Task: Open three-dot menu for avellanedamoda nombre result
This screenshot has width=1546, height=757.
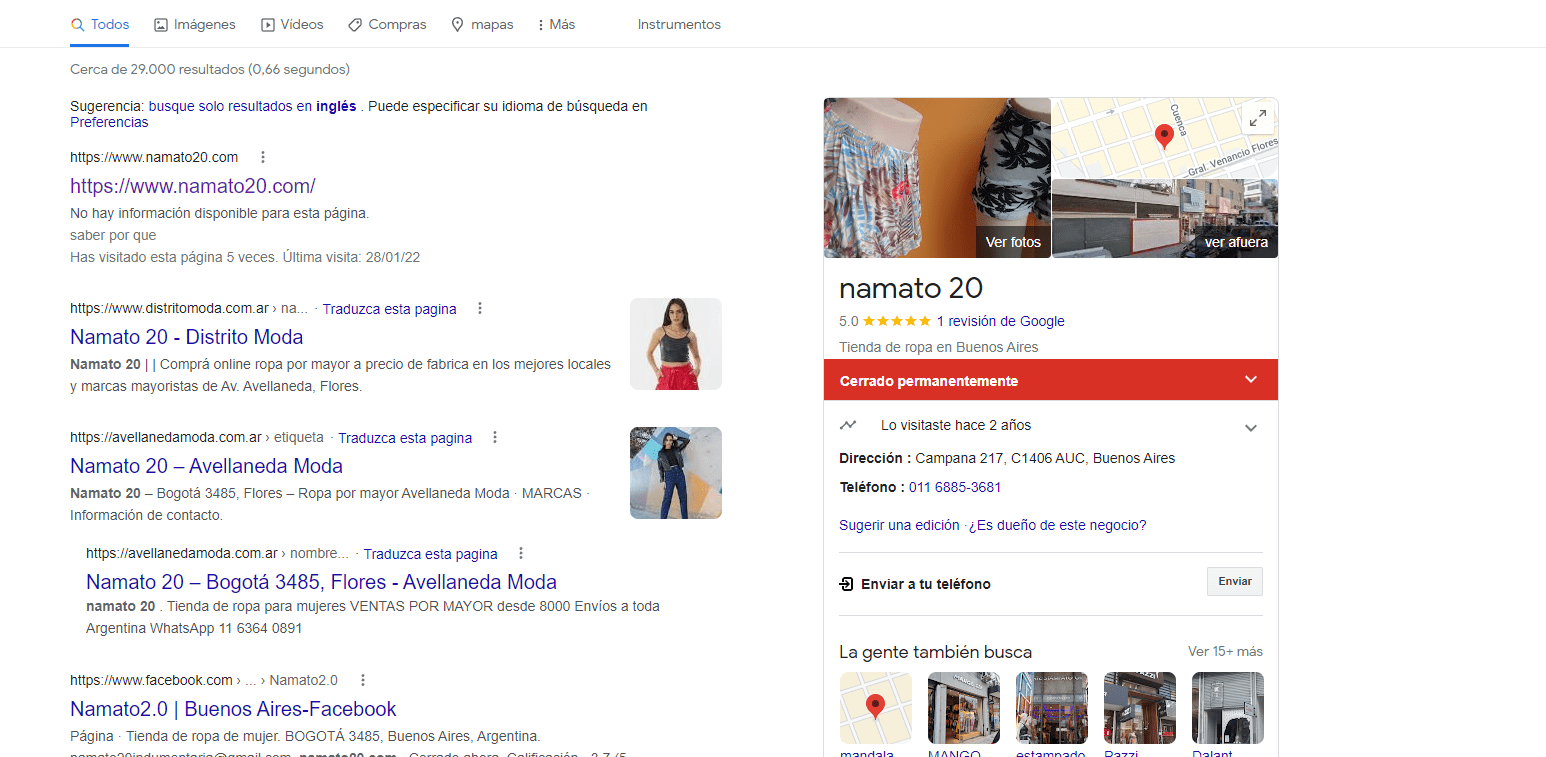Action: point(521,553)
